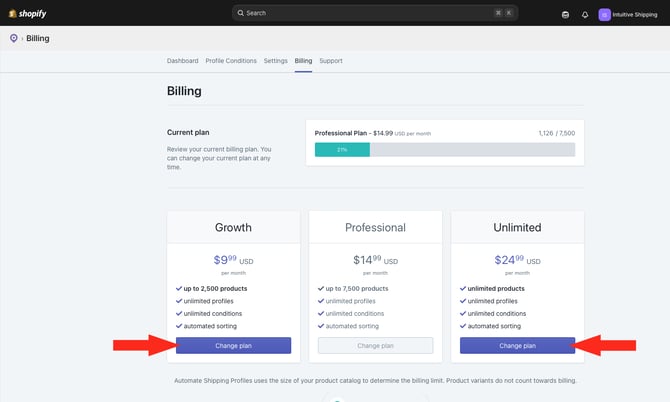Click checkmark beside 'unlimited products'

[x=463, y=288]
